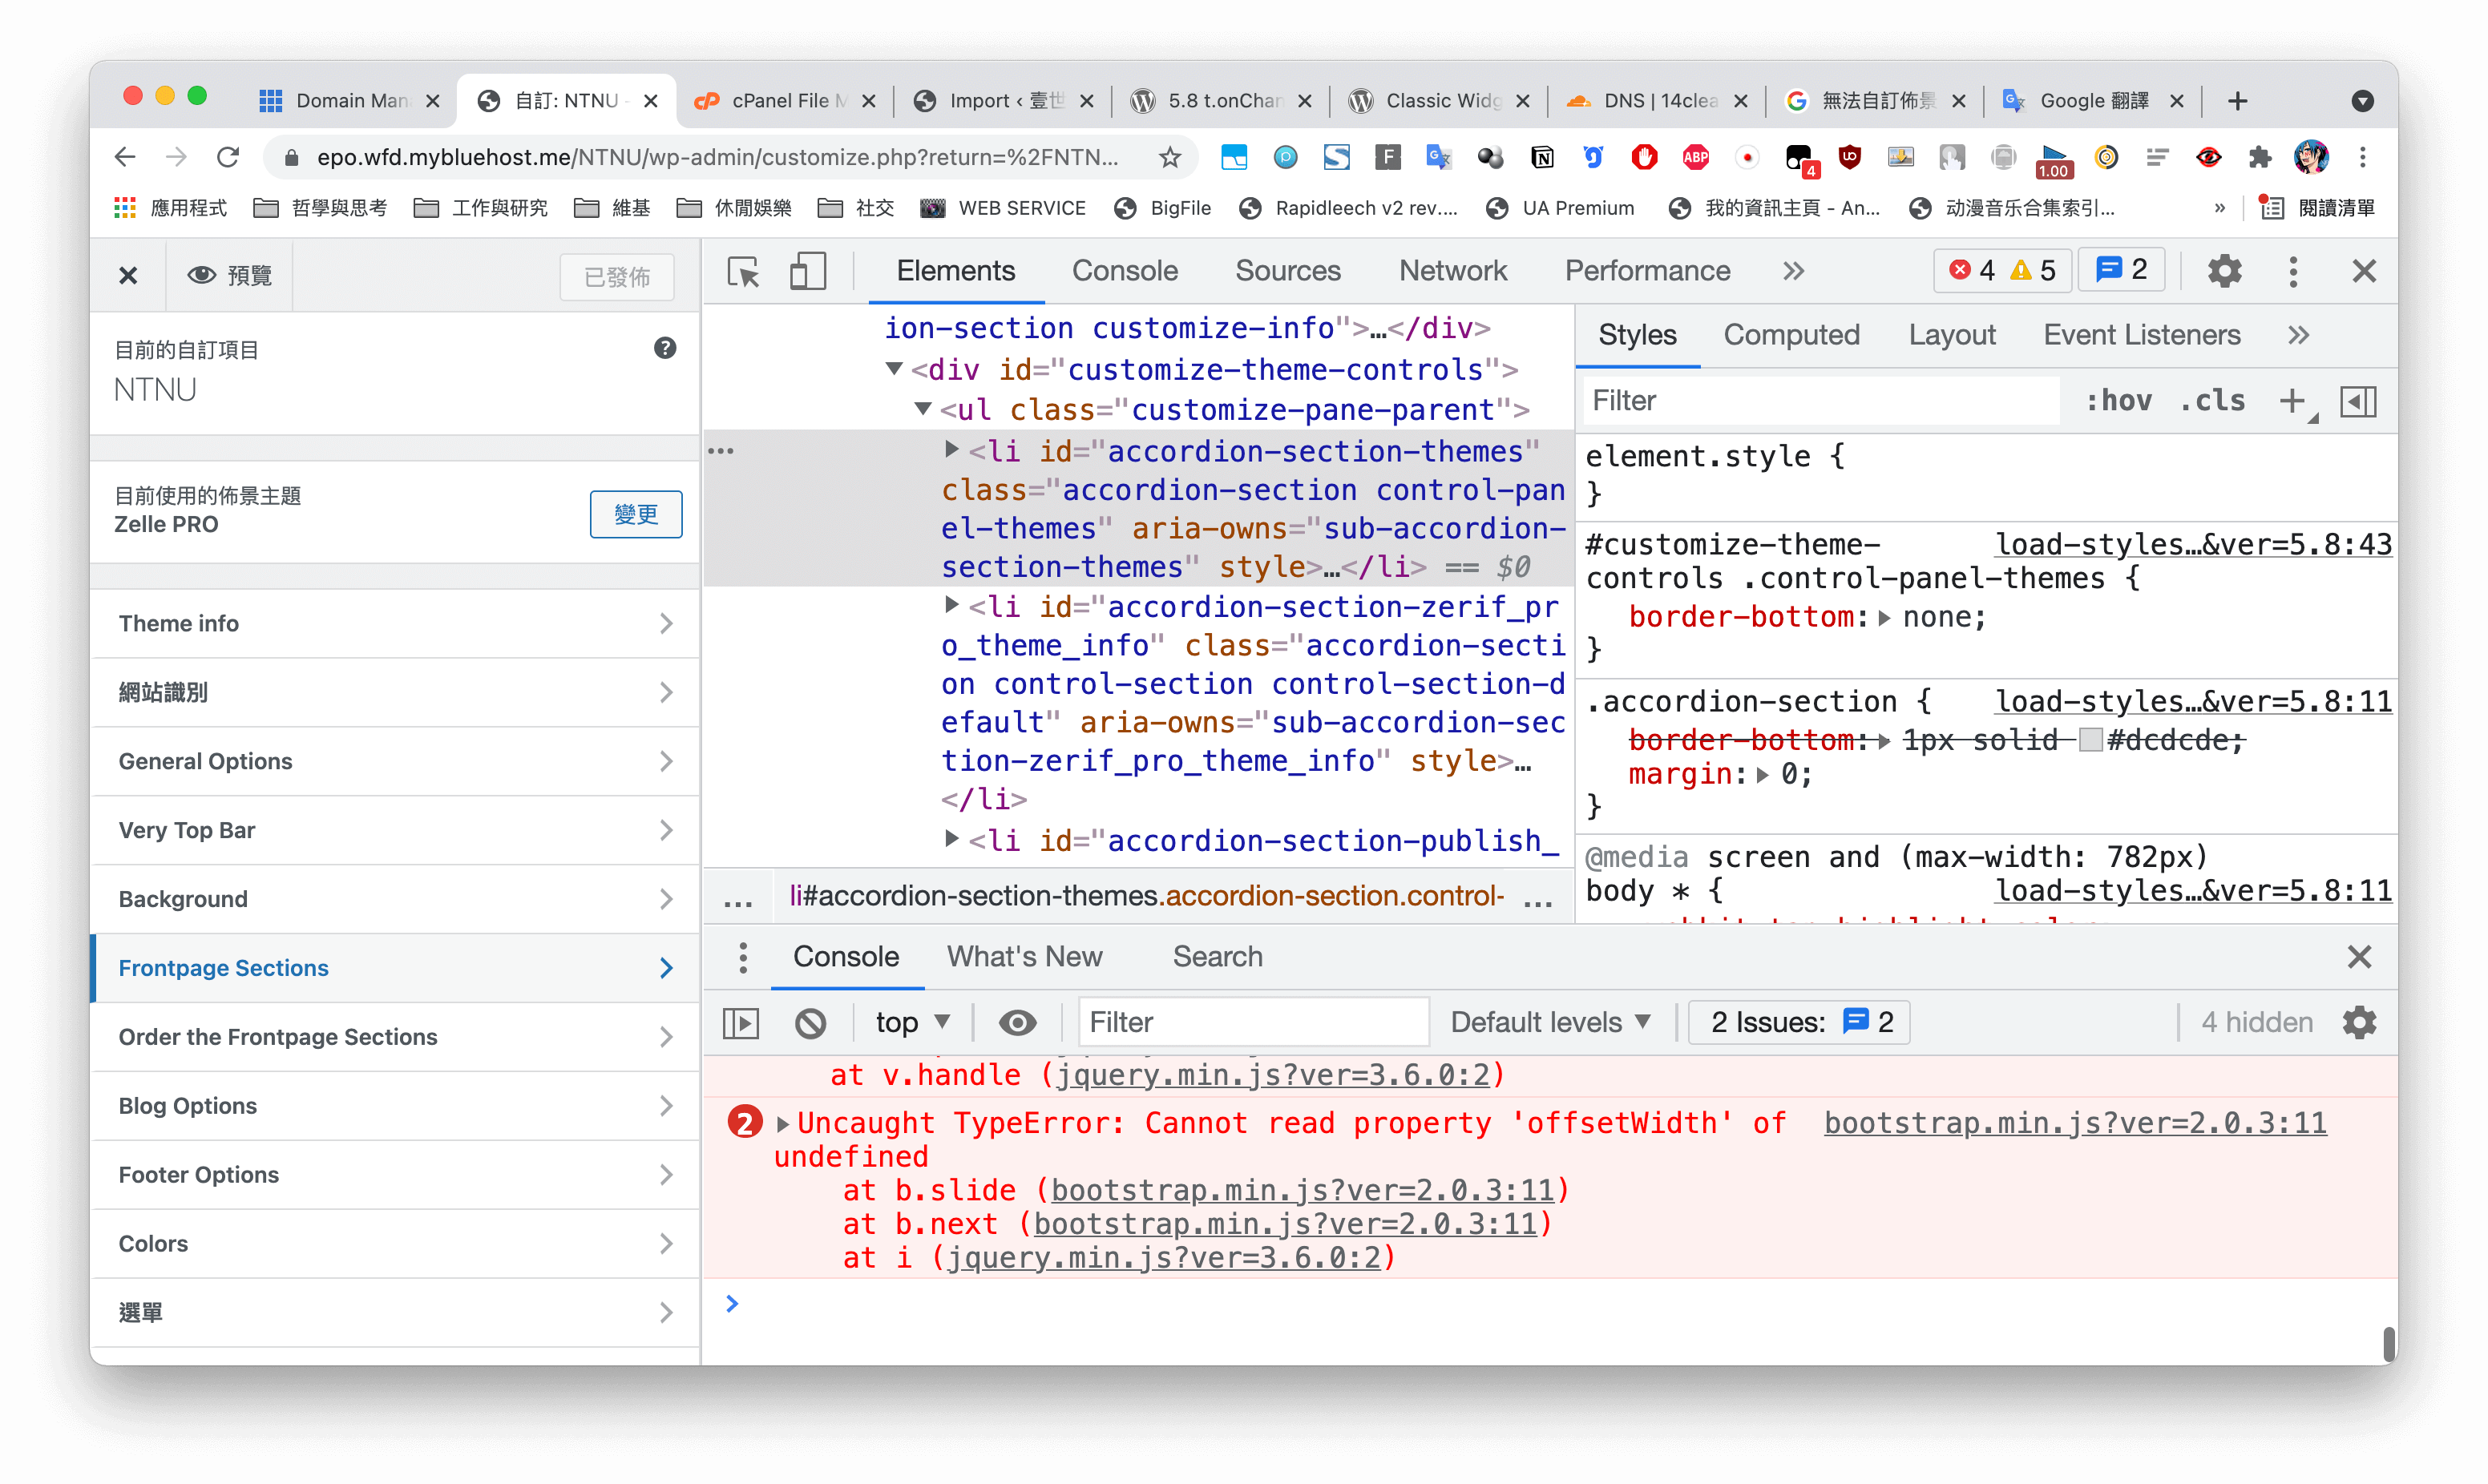Add a new style rule with plus icon
The width and height of the screenshot is (2488, 1484).
coord(2292,402)
